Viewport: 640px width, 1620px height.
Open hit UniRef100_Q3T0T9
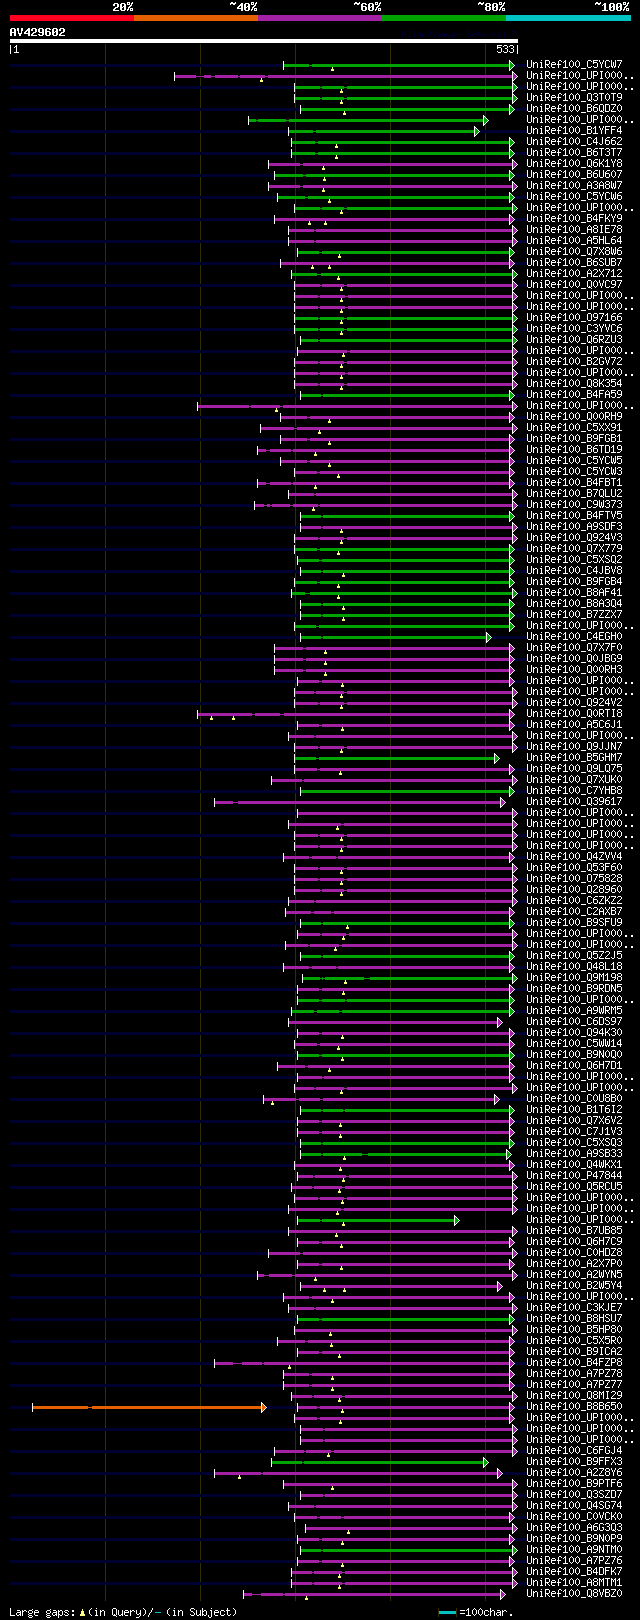point(574,97)
